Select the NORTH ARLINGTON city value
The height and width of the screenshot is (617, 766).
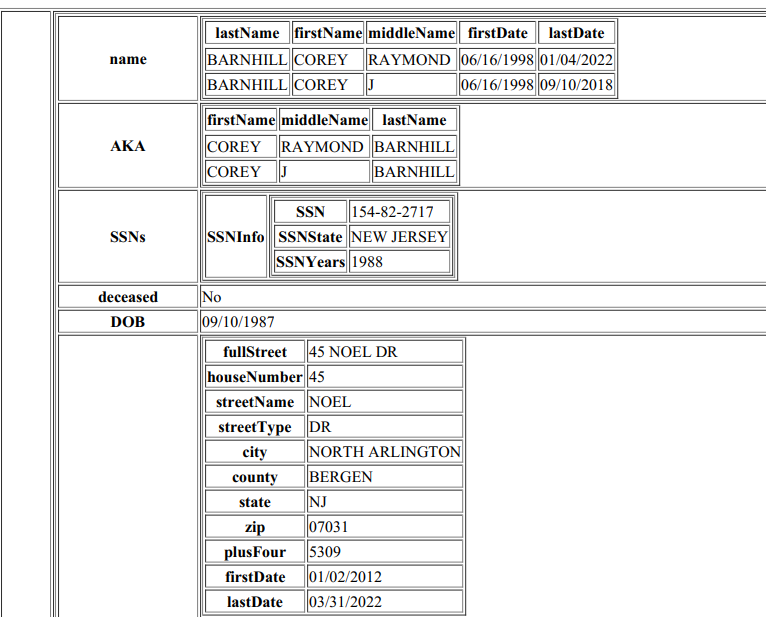coord(384,452)
